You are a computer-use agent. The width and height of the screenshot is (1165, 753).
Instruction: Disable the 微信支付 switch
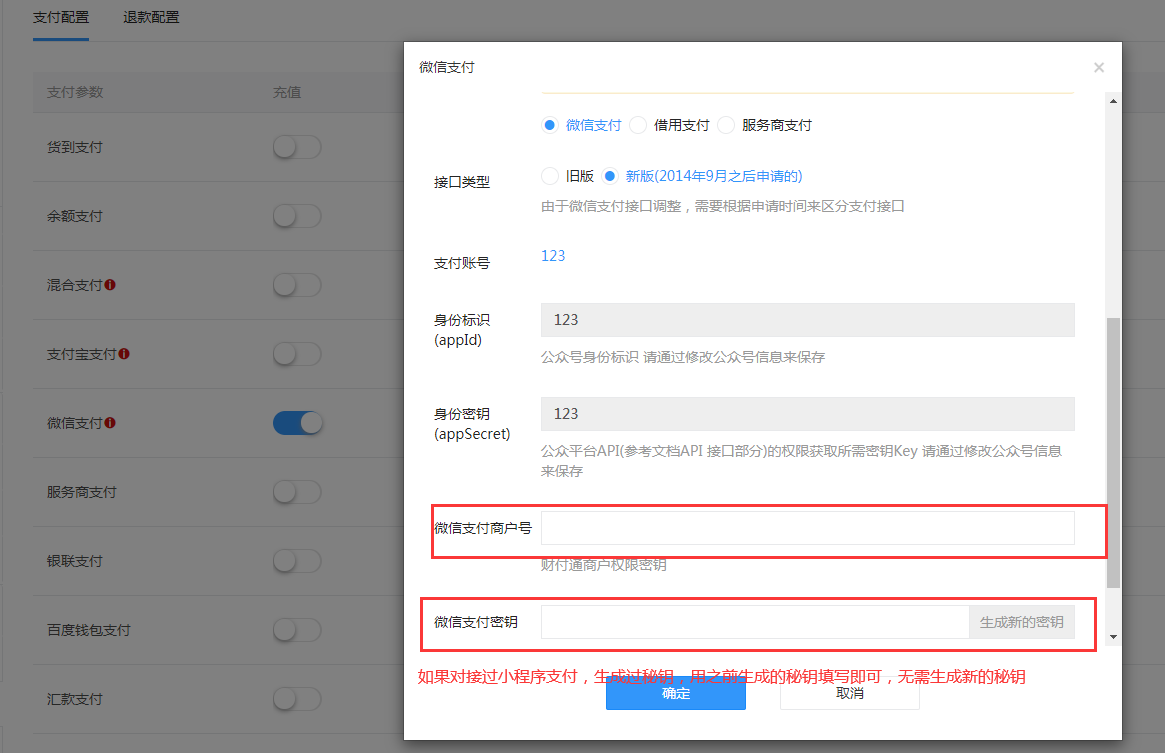(297, 423)
